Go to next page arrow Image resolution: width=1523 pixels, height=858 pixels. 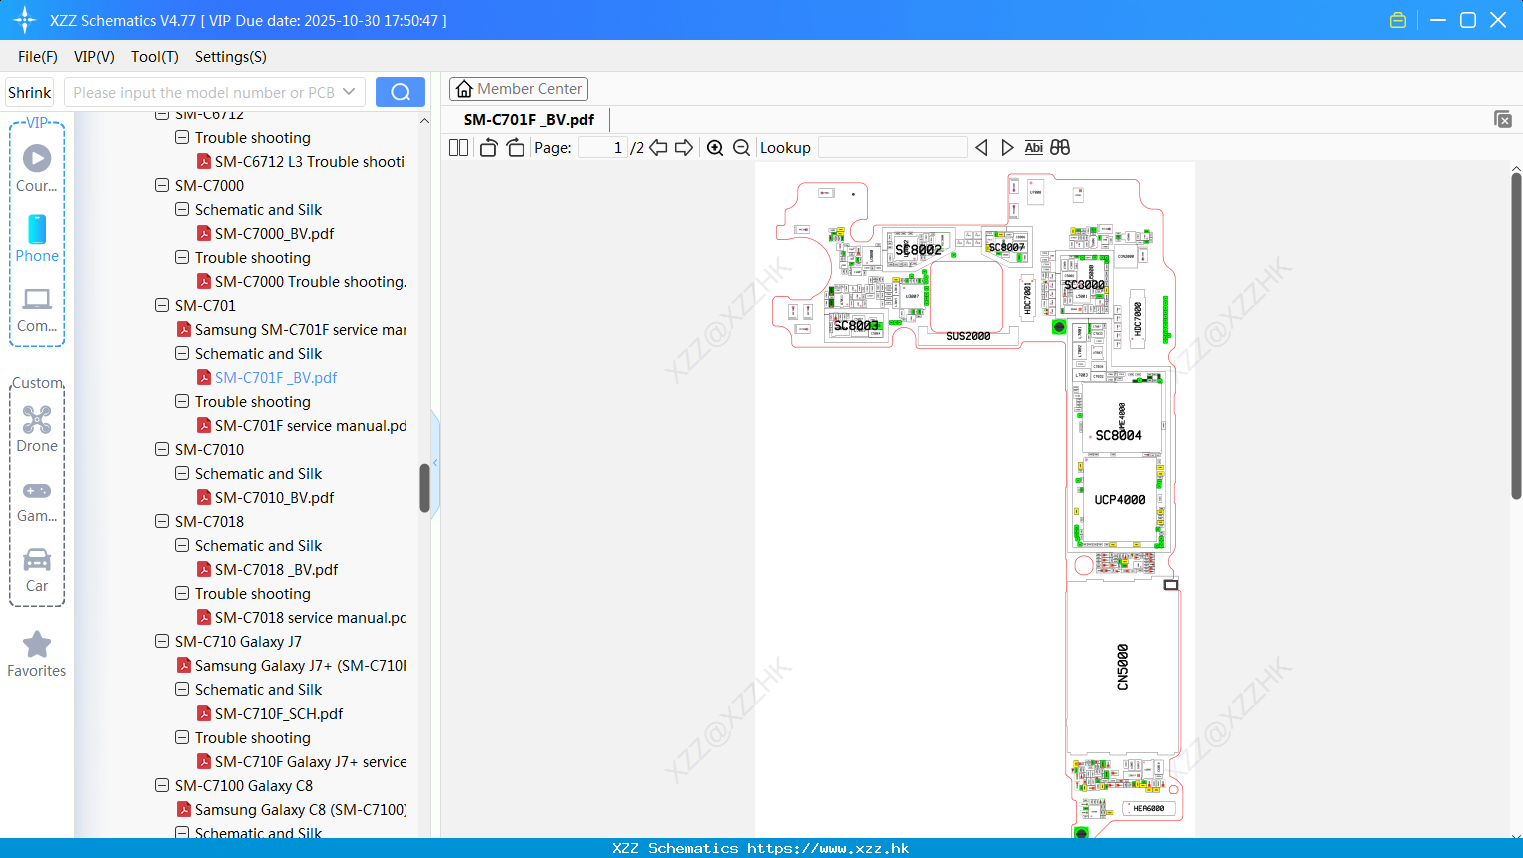[x=684, y=148]
